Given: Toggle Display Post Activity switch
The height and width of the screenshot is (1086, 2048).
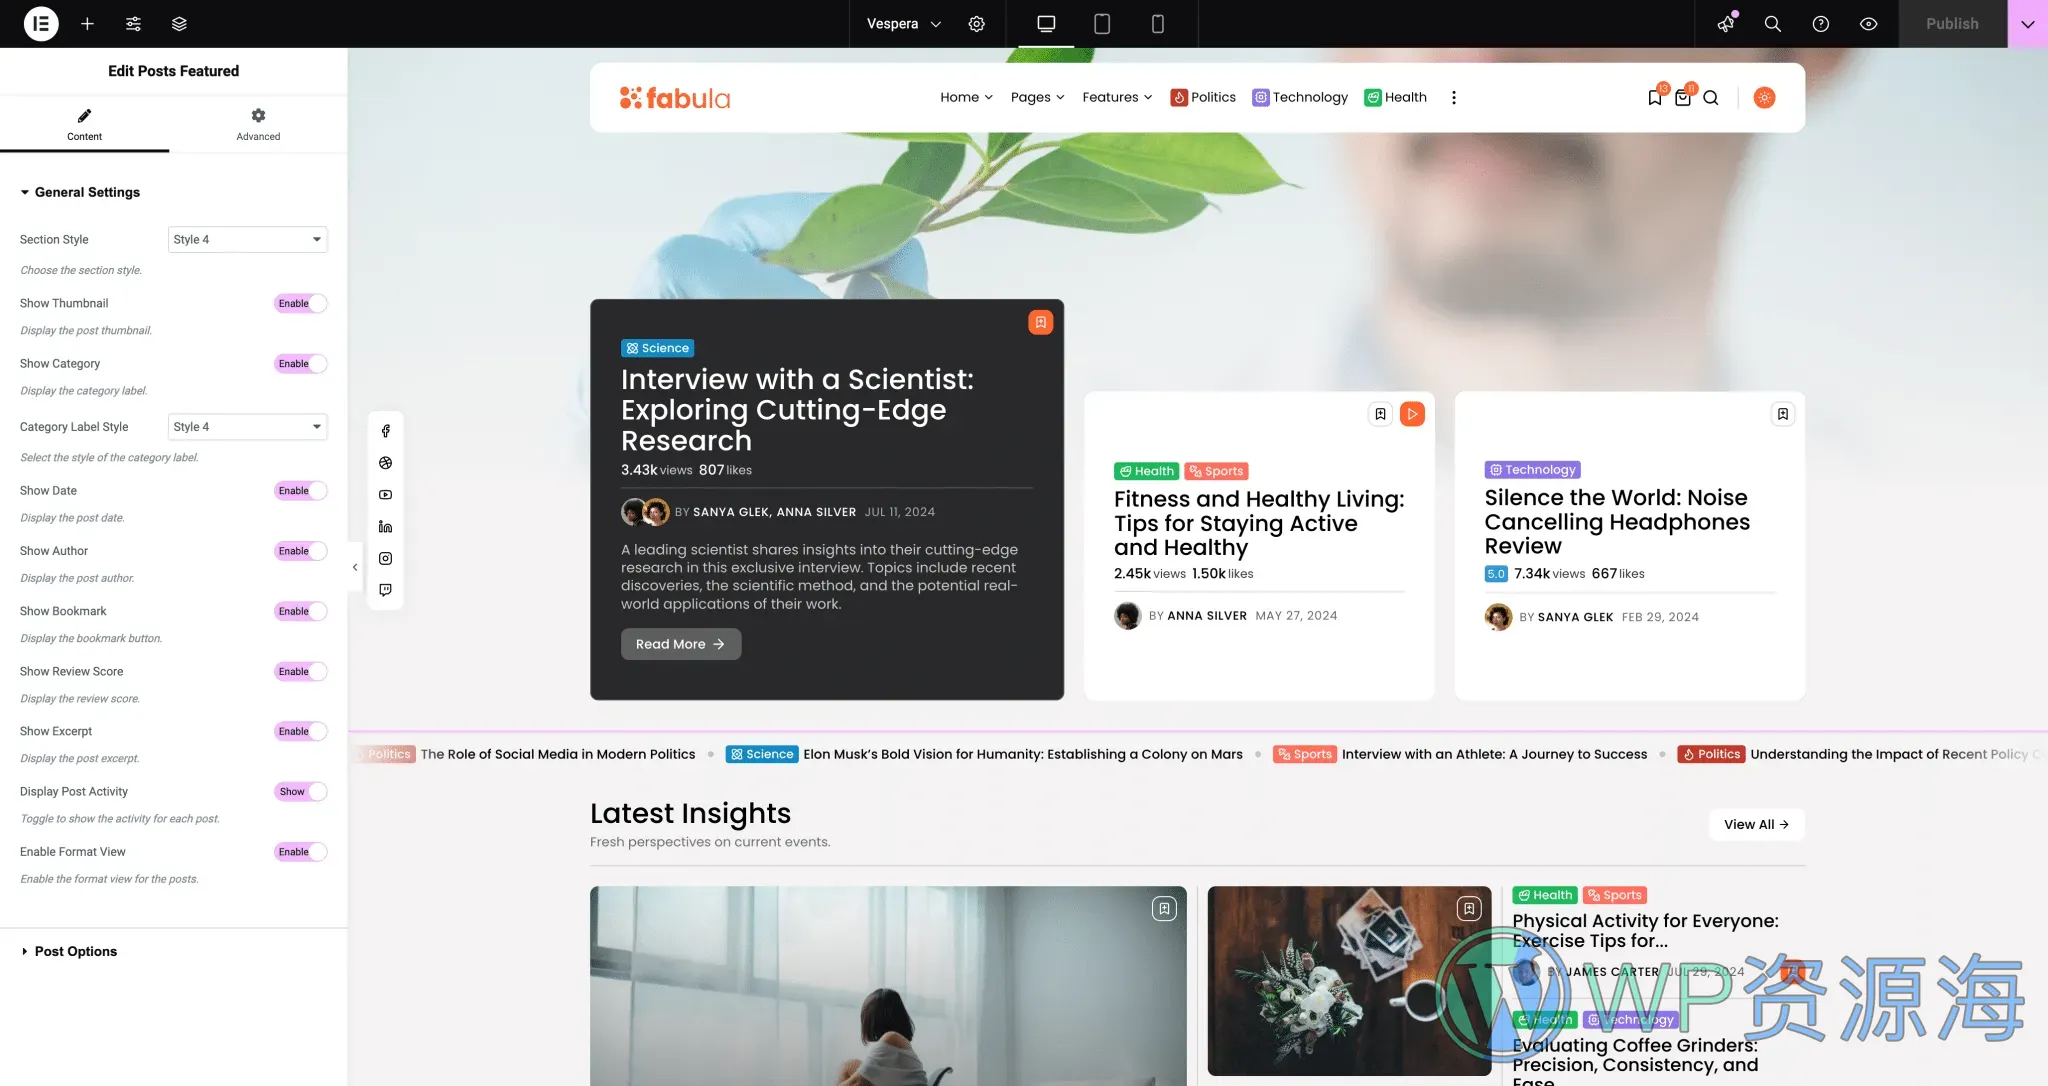Looking at the screenshot, I should point(300,791).
